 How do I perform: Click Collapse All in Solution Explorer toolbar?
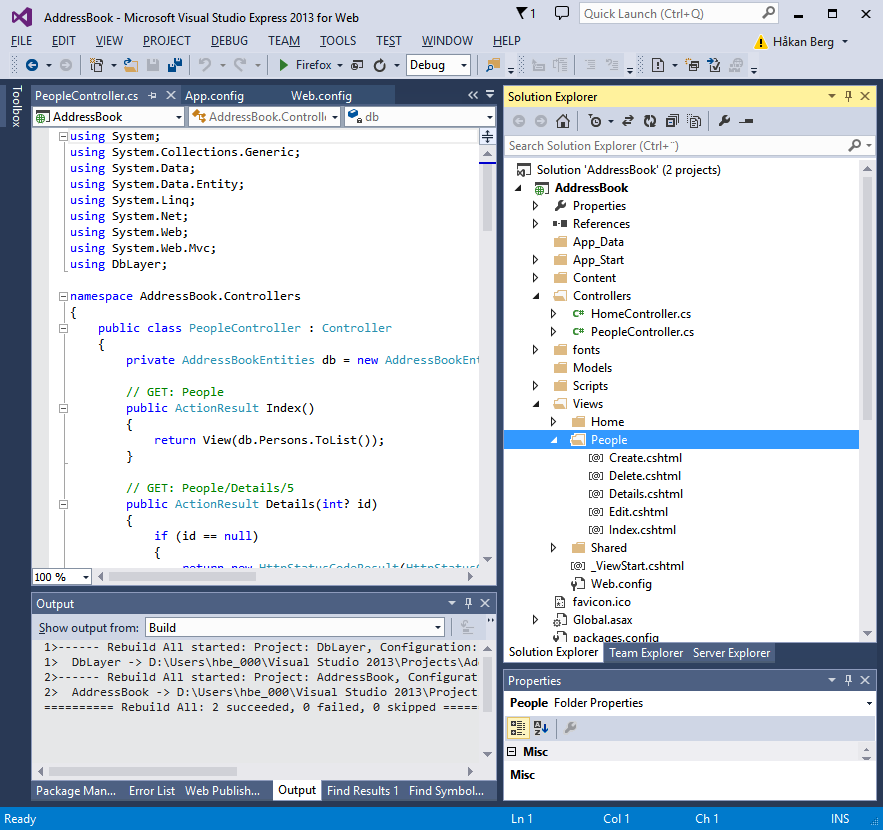(x=671, y=121)
